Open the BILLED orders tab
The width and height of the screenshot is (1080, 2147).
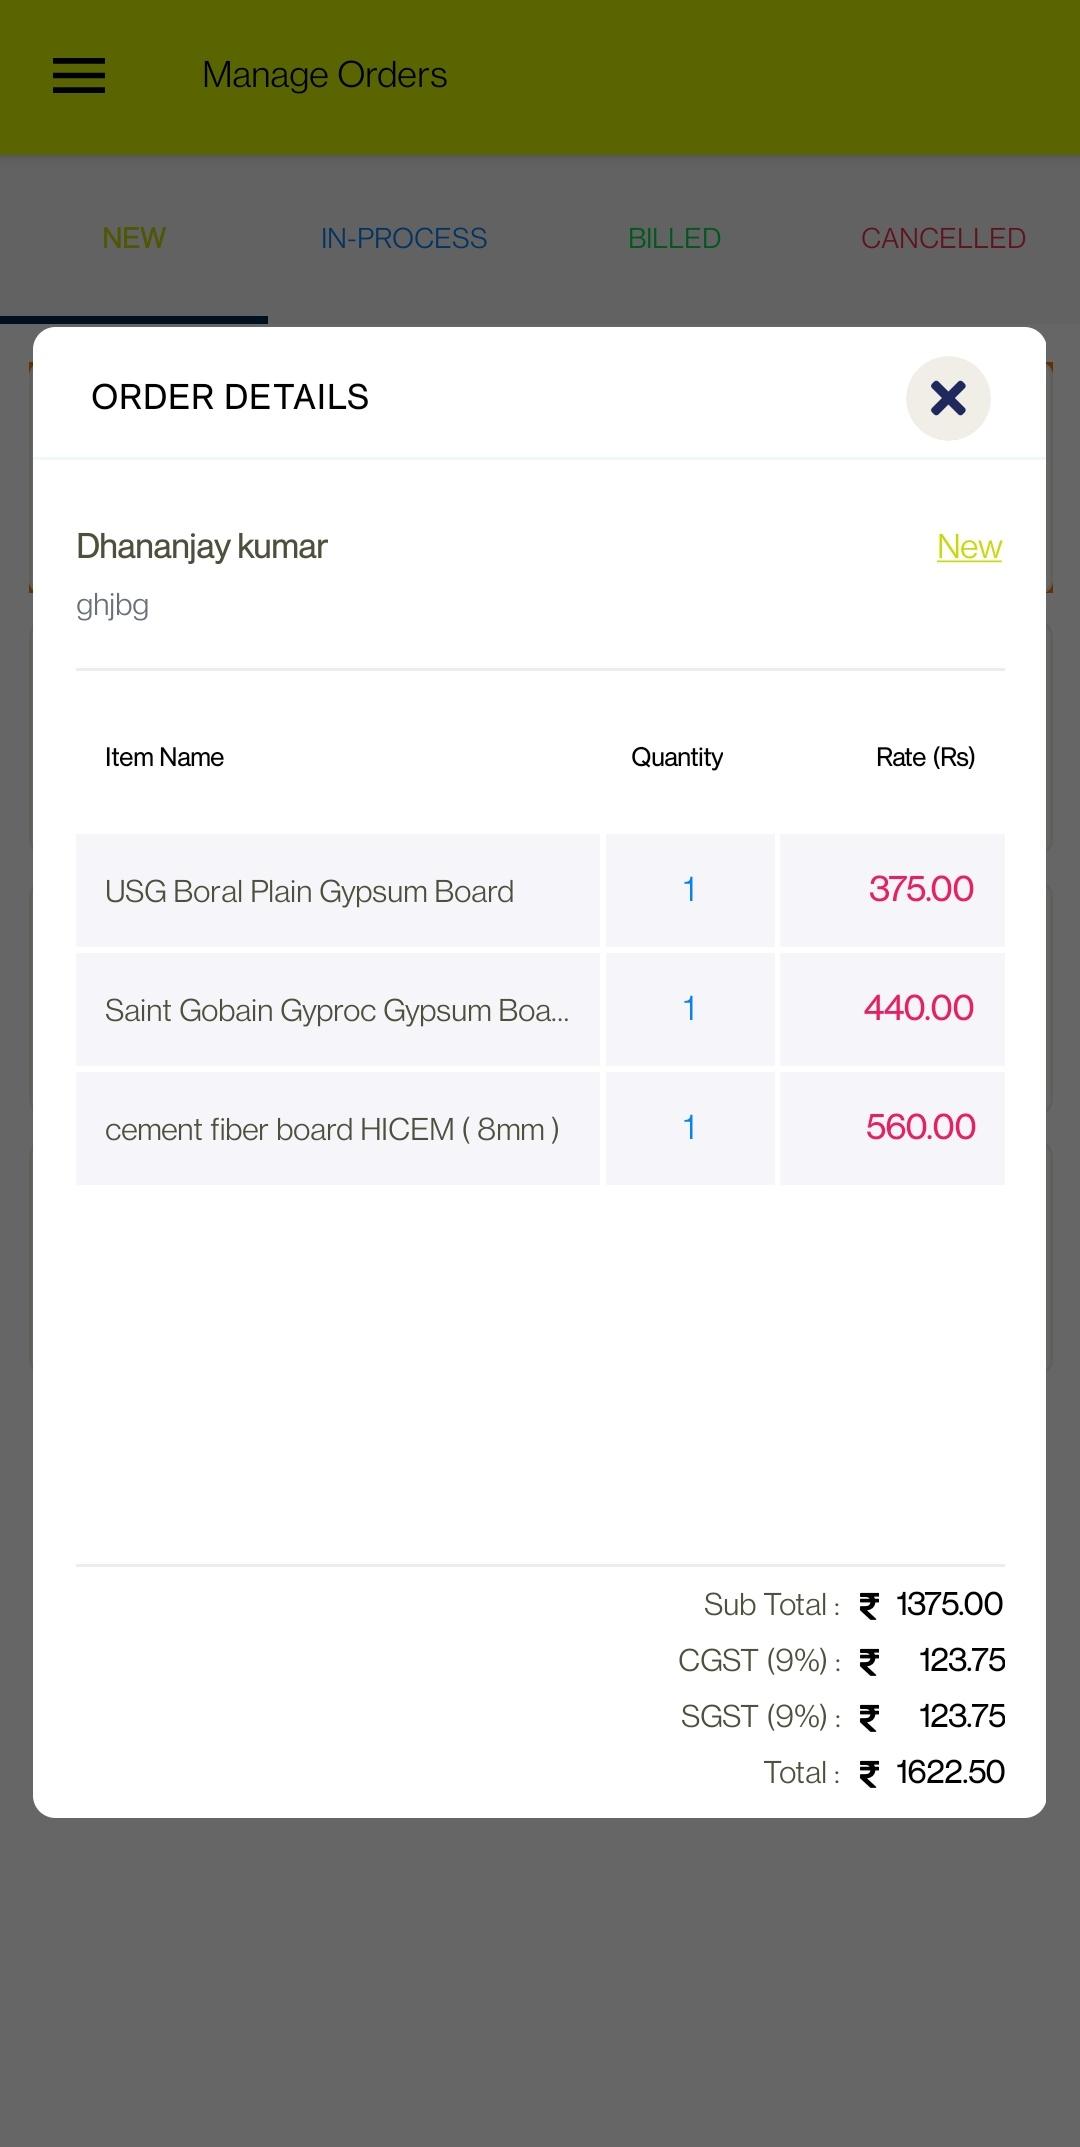674,238
